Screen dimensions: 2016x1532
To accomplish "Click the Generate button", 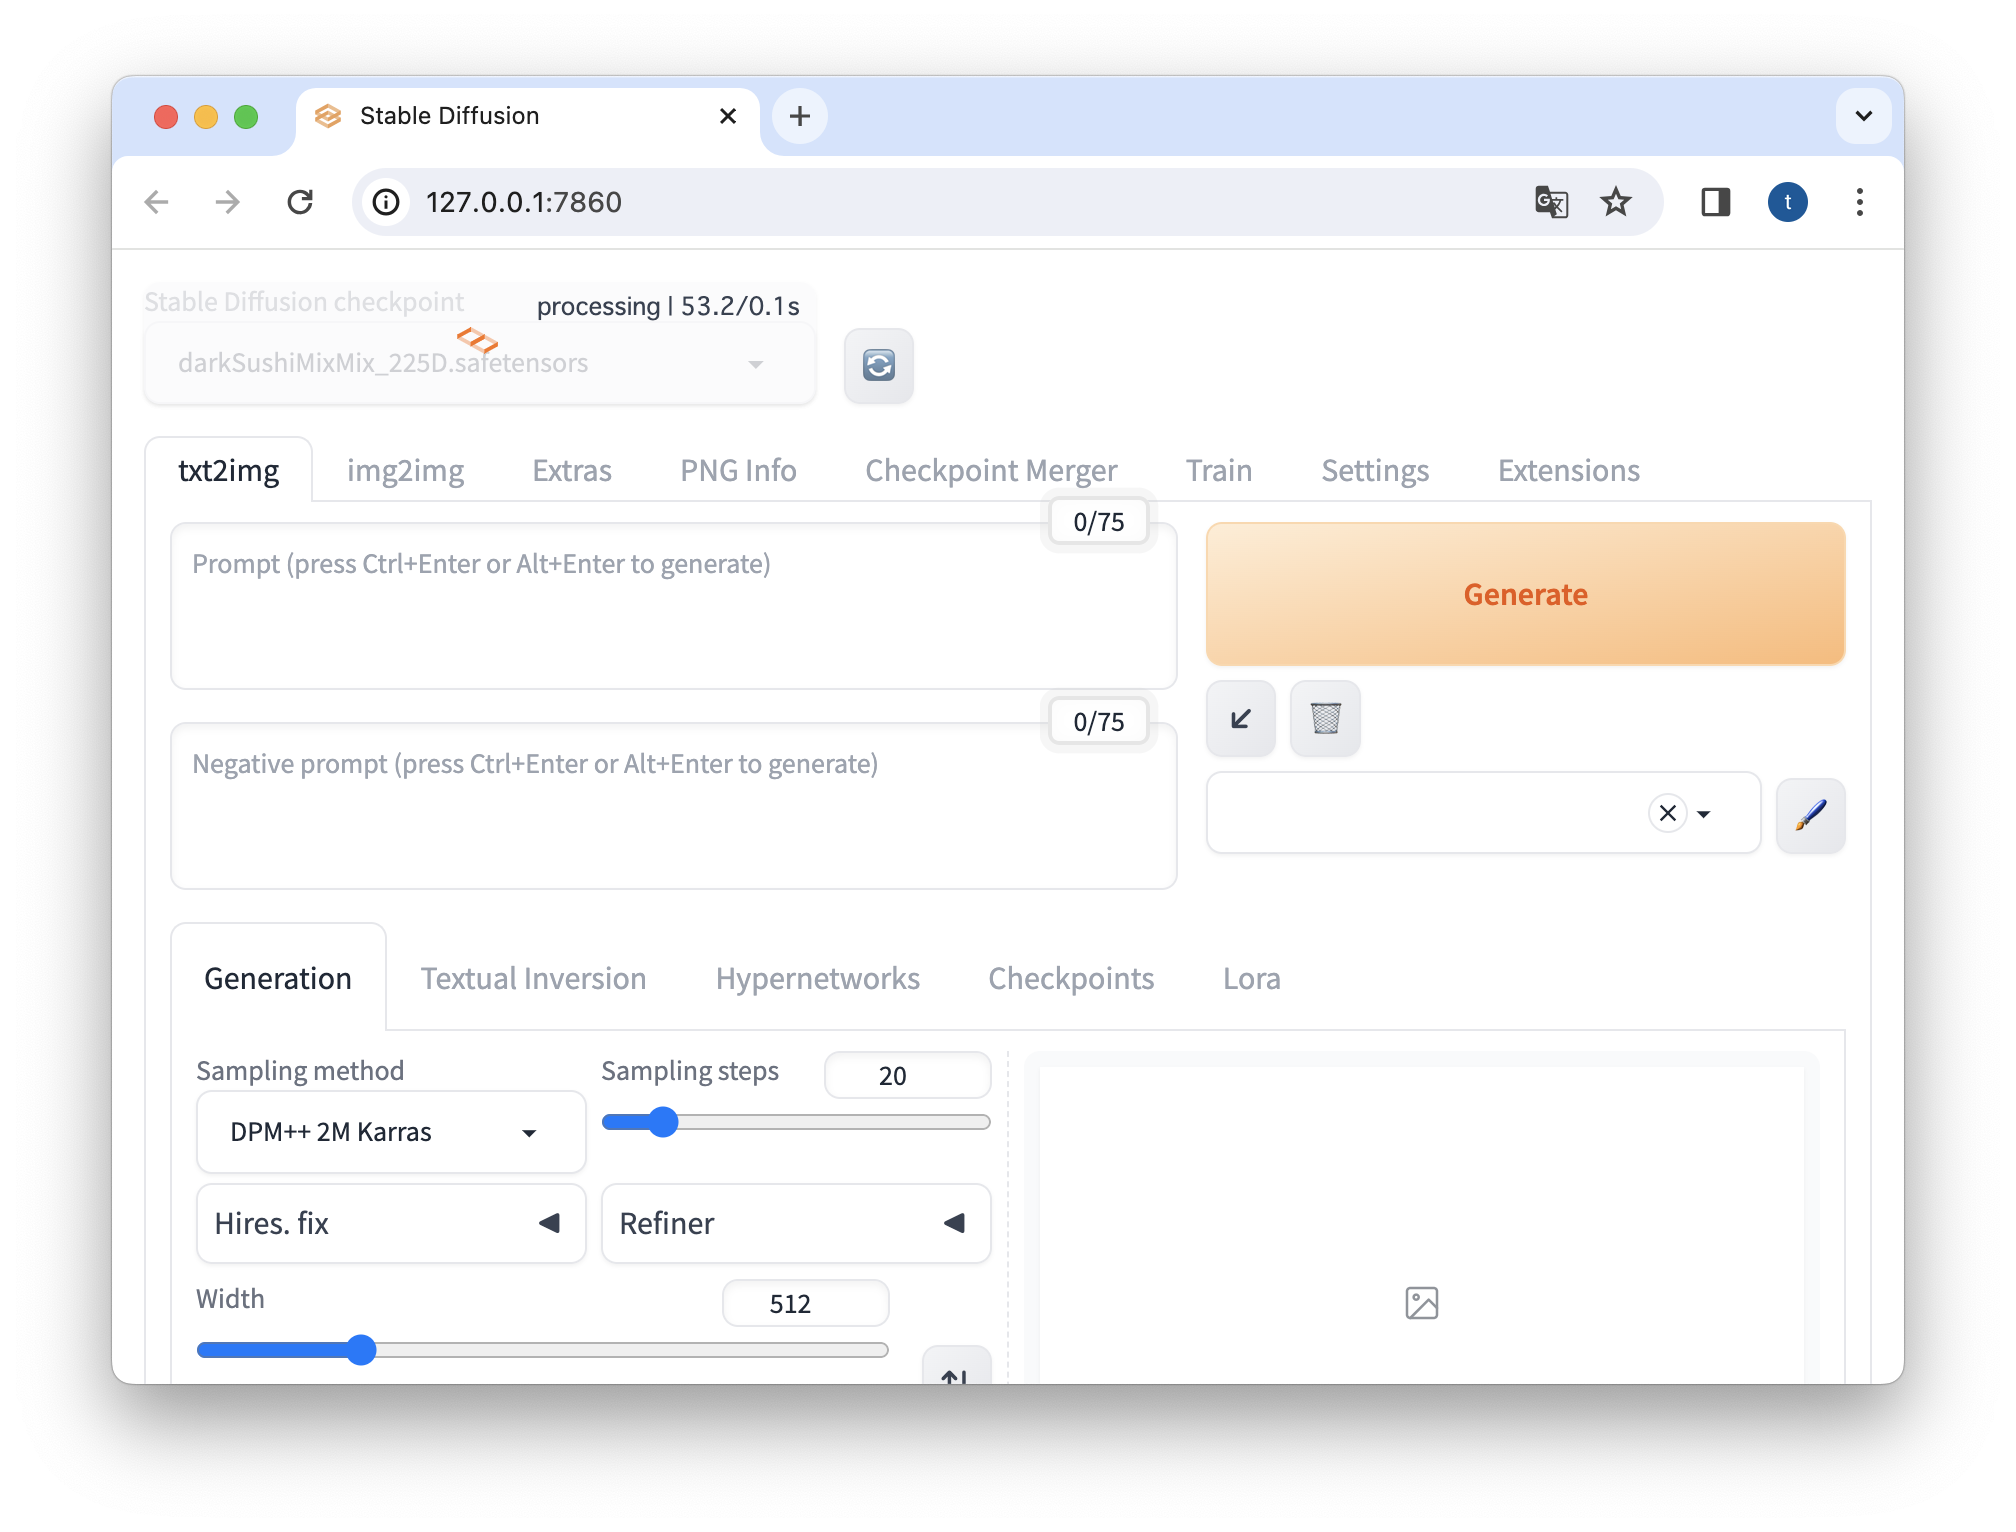I will pos(1525,594).
